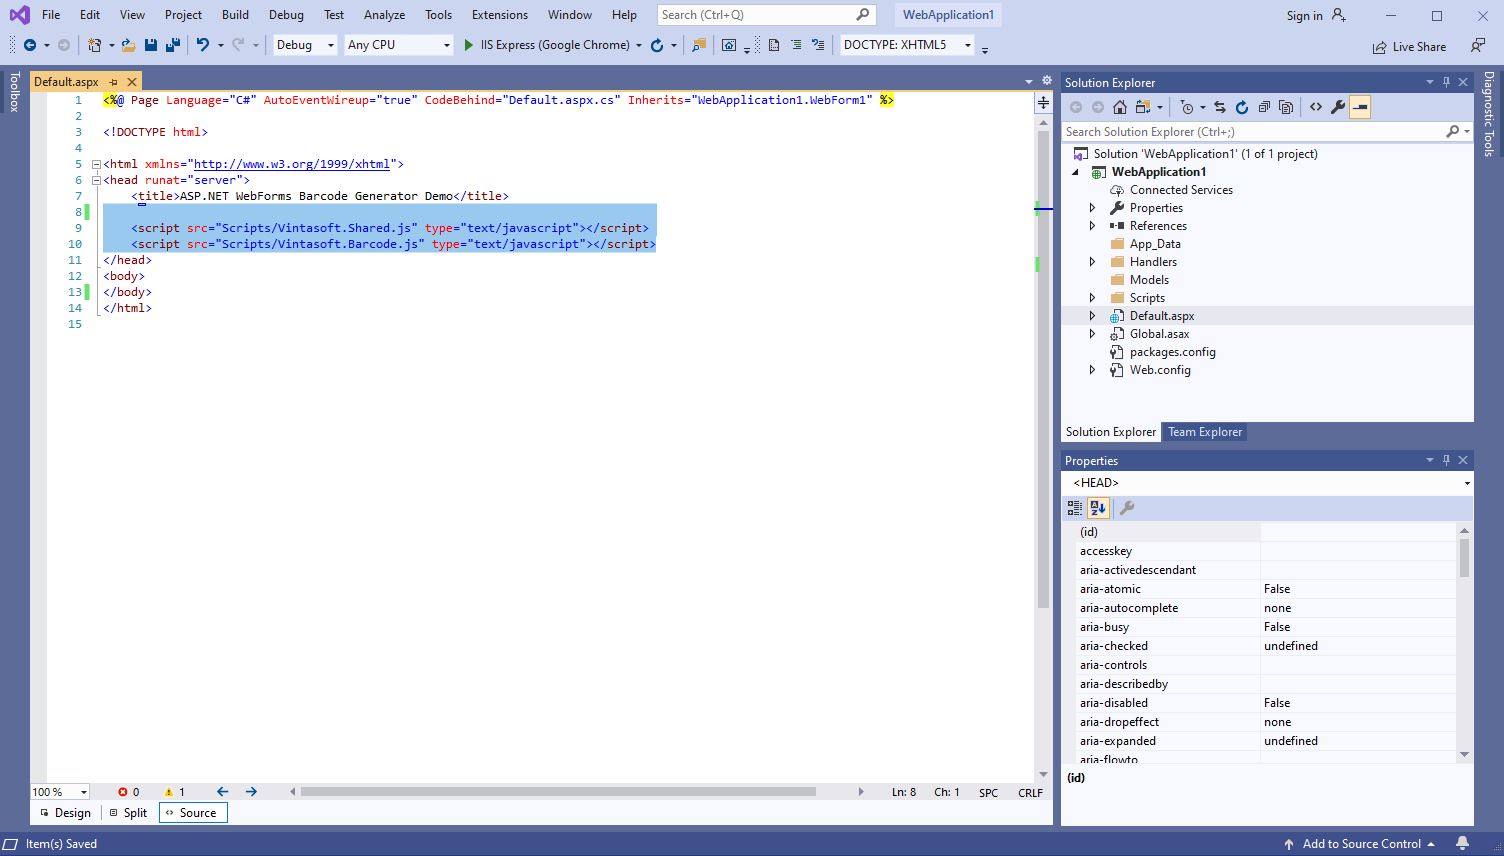1504x856 pixels.
Task: Click Sign in link
Action: click(x=1304, y=15)
